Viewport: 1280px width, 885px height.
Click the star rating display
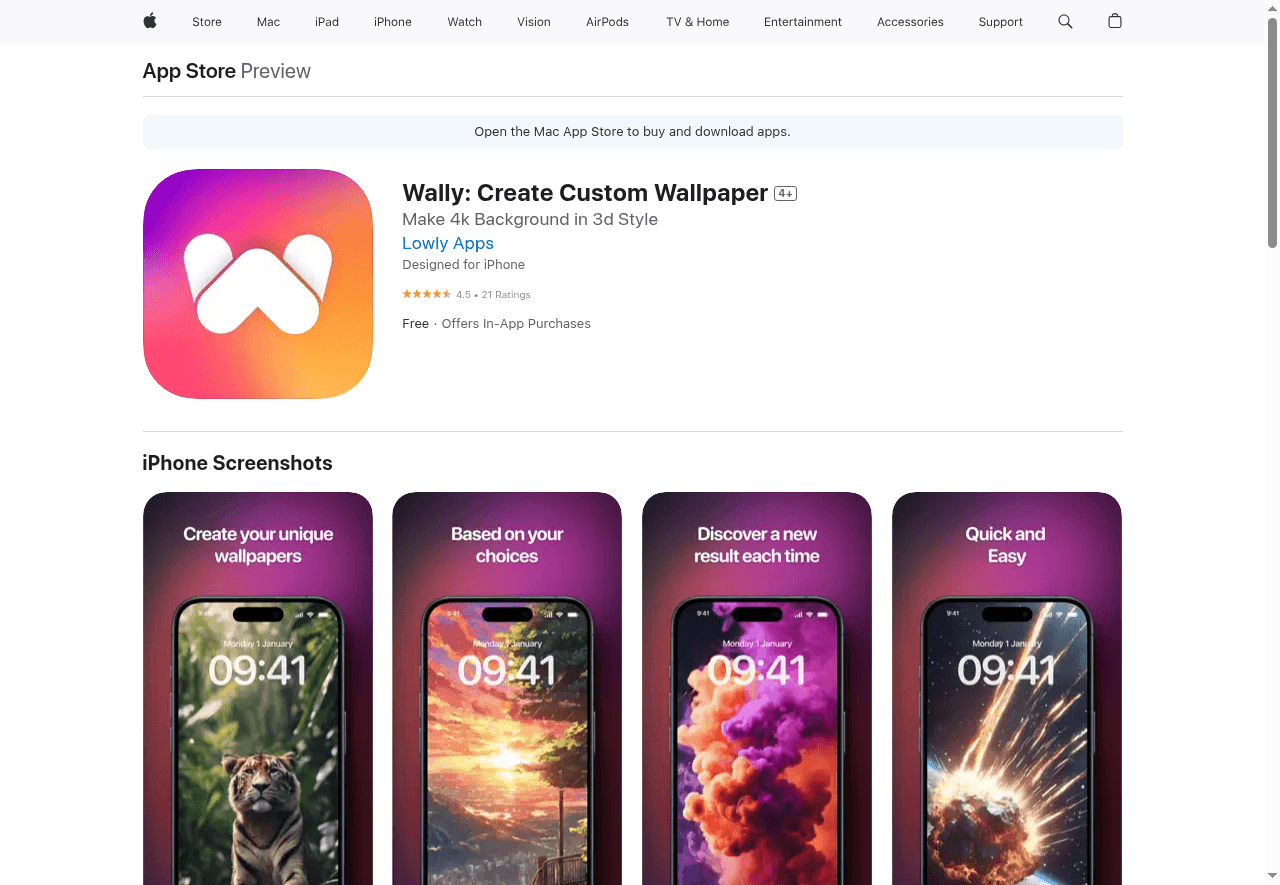point(426,294)
